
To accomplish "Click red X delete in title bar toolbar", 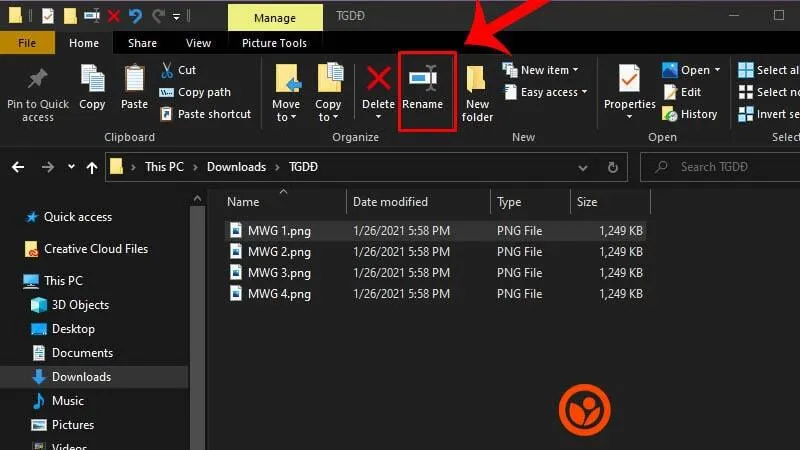I will coord(114,16).
